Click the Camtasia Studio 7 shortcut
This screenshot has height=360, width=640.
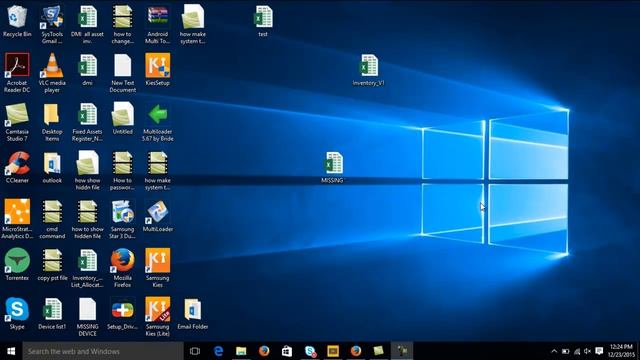[17, 122]
